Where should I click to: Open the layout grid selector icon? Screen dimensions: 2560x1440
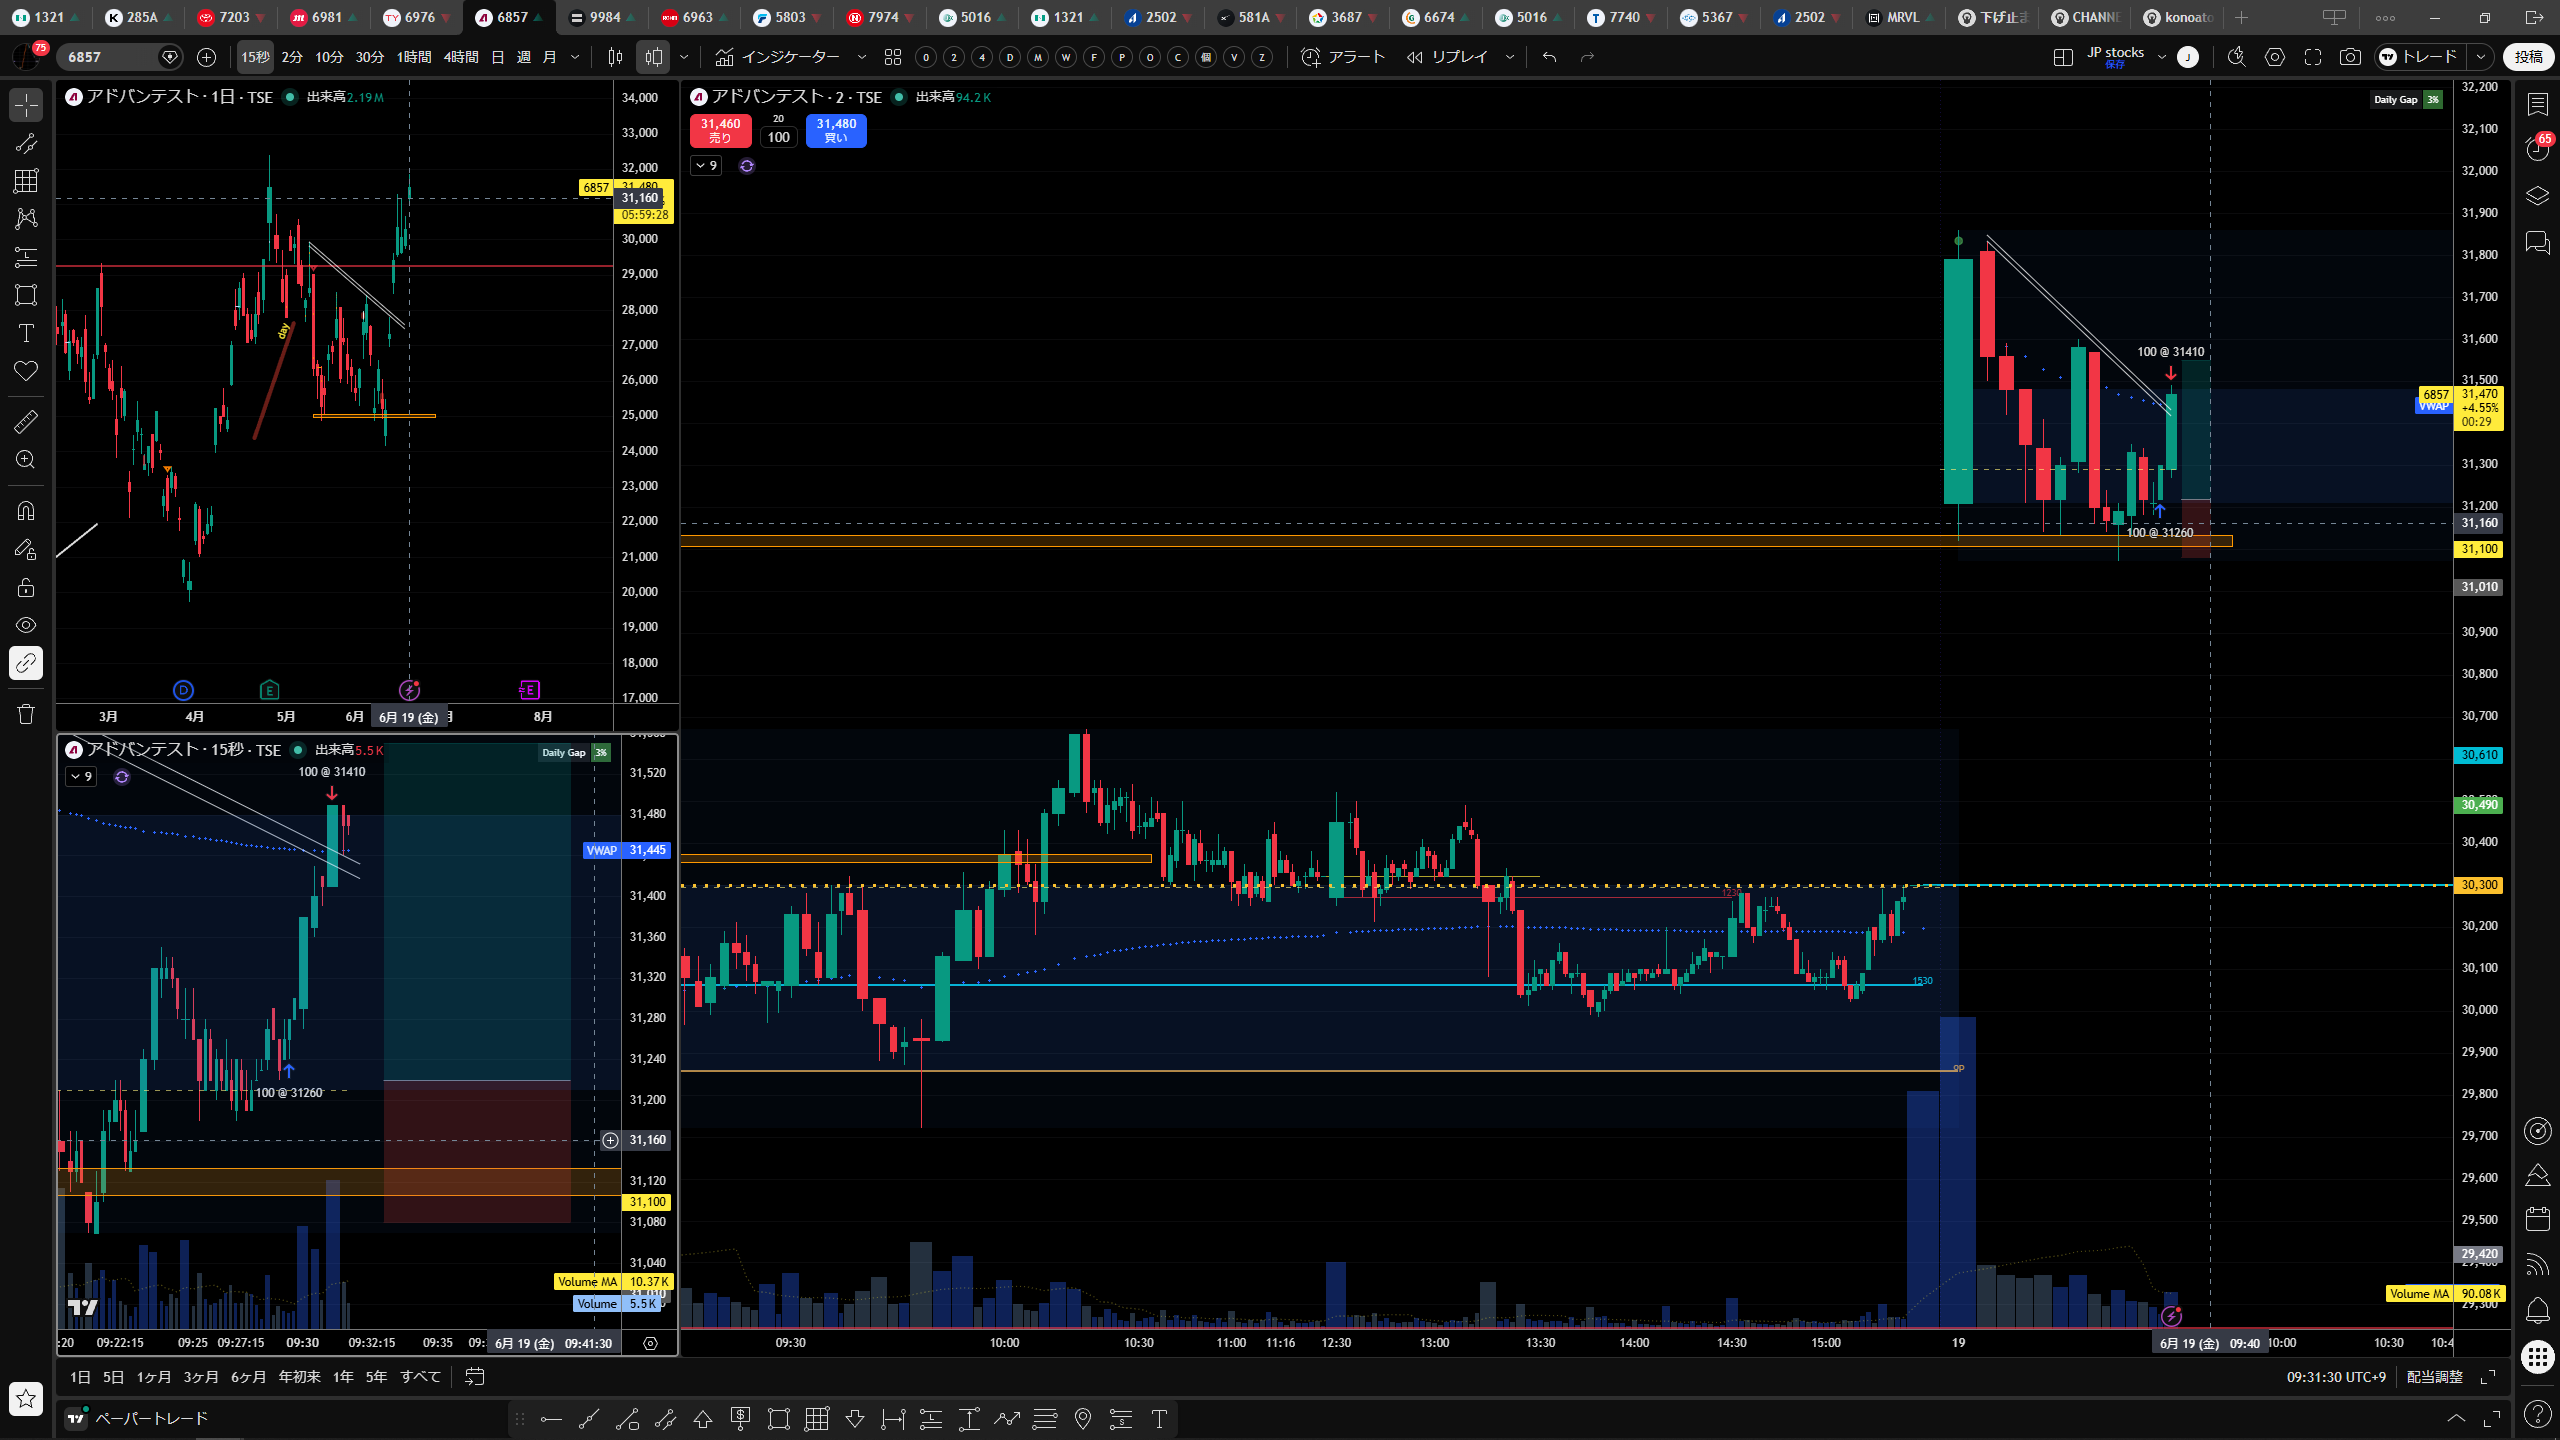[x=2063, y=57]
